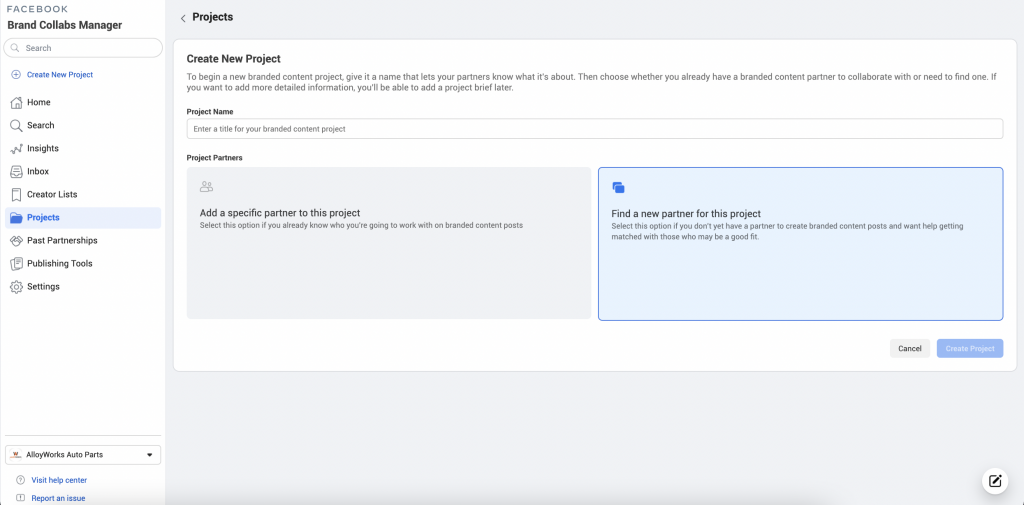The height and width of the screenshot is (505, 1024).
Task: Click the Report an issue link
Action: (x=58, y=497)
